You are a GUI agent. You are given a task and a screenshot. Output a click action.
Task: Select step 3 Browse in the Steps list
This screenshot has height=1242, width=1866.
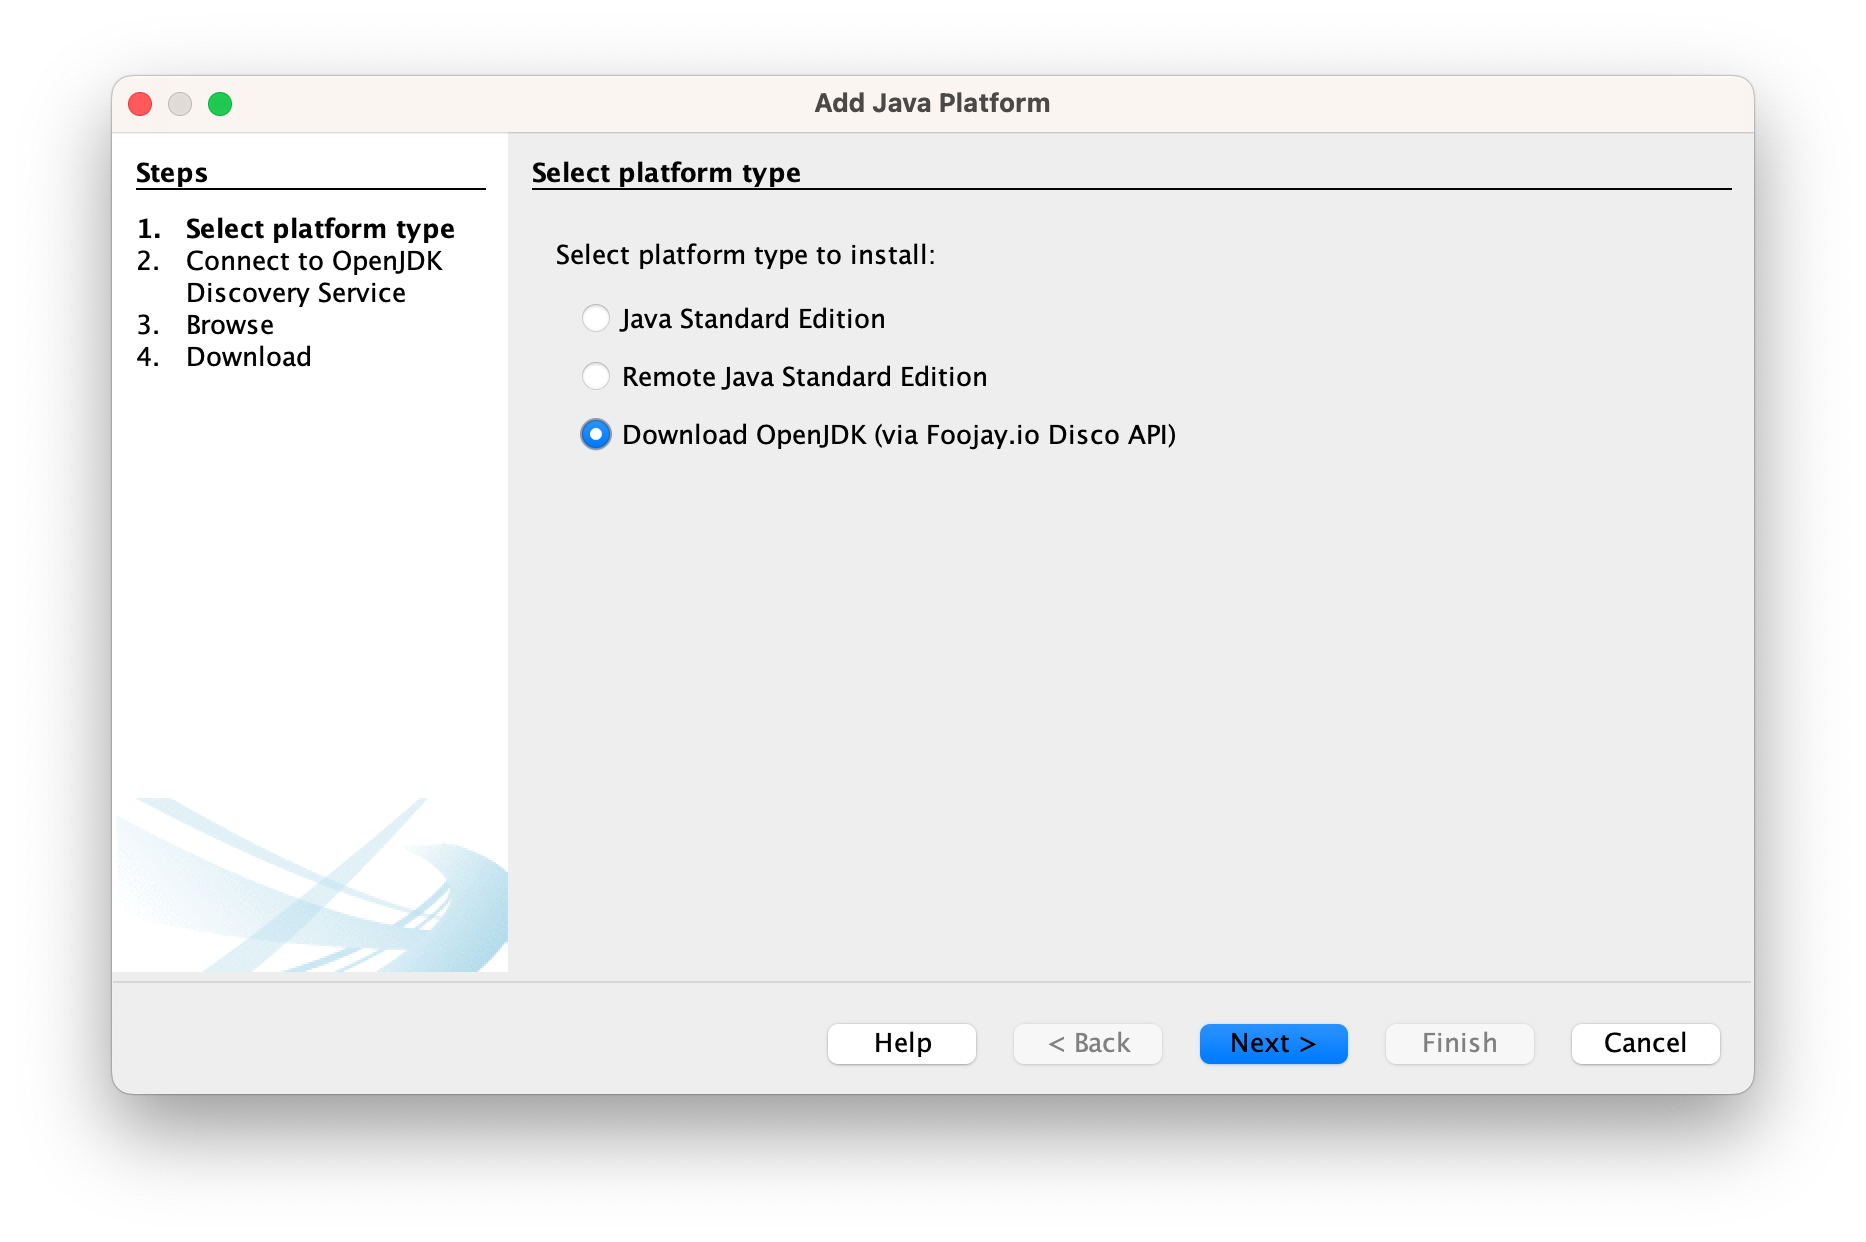point(229,324)
